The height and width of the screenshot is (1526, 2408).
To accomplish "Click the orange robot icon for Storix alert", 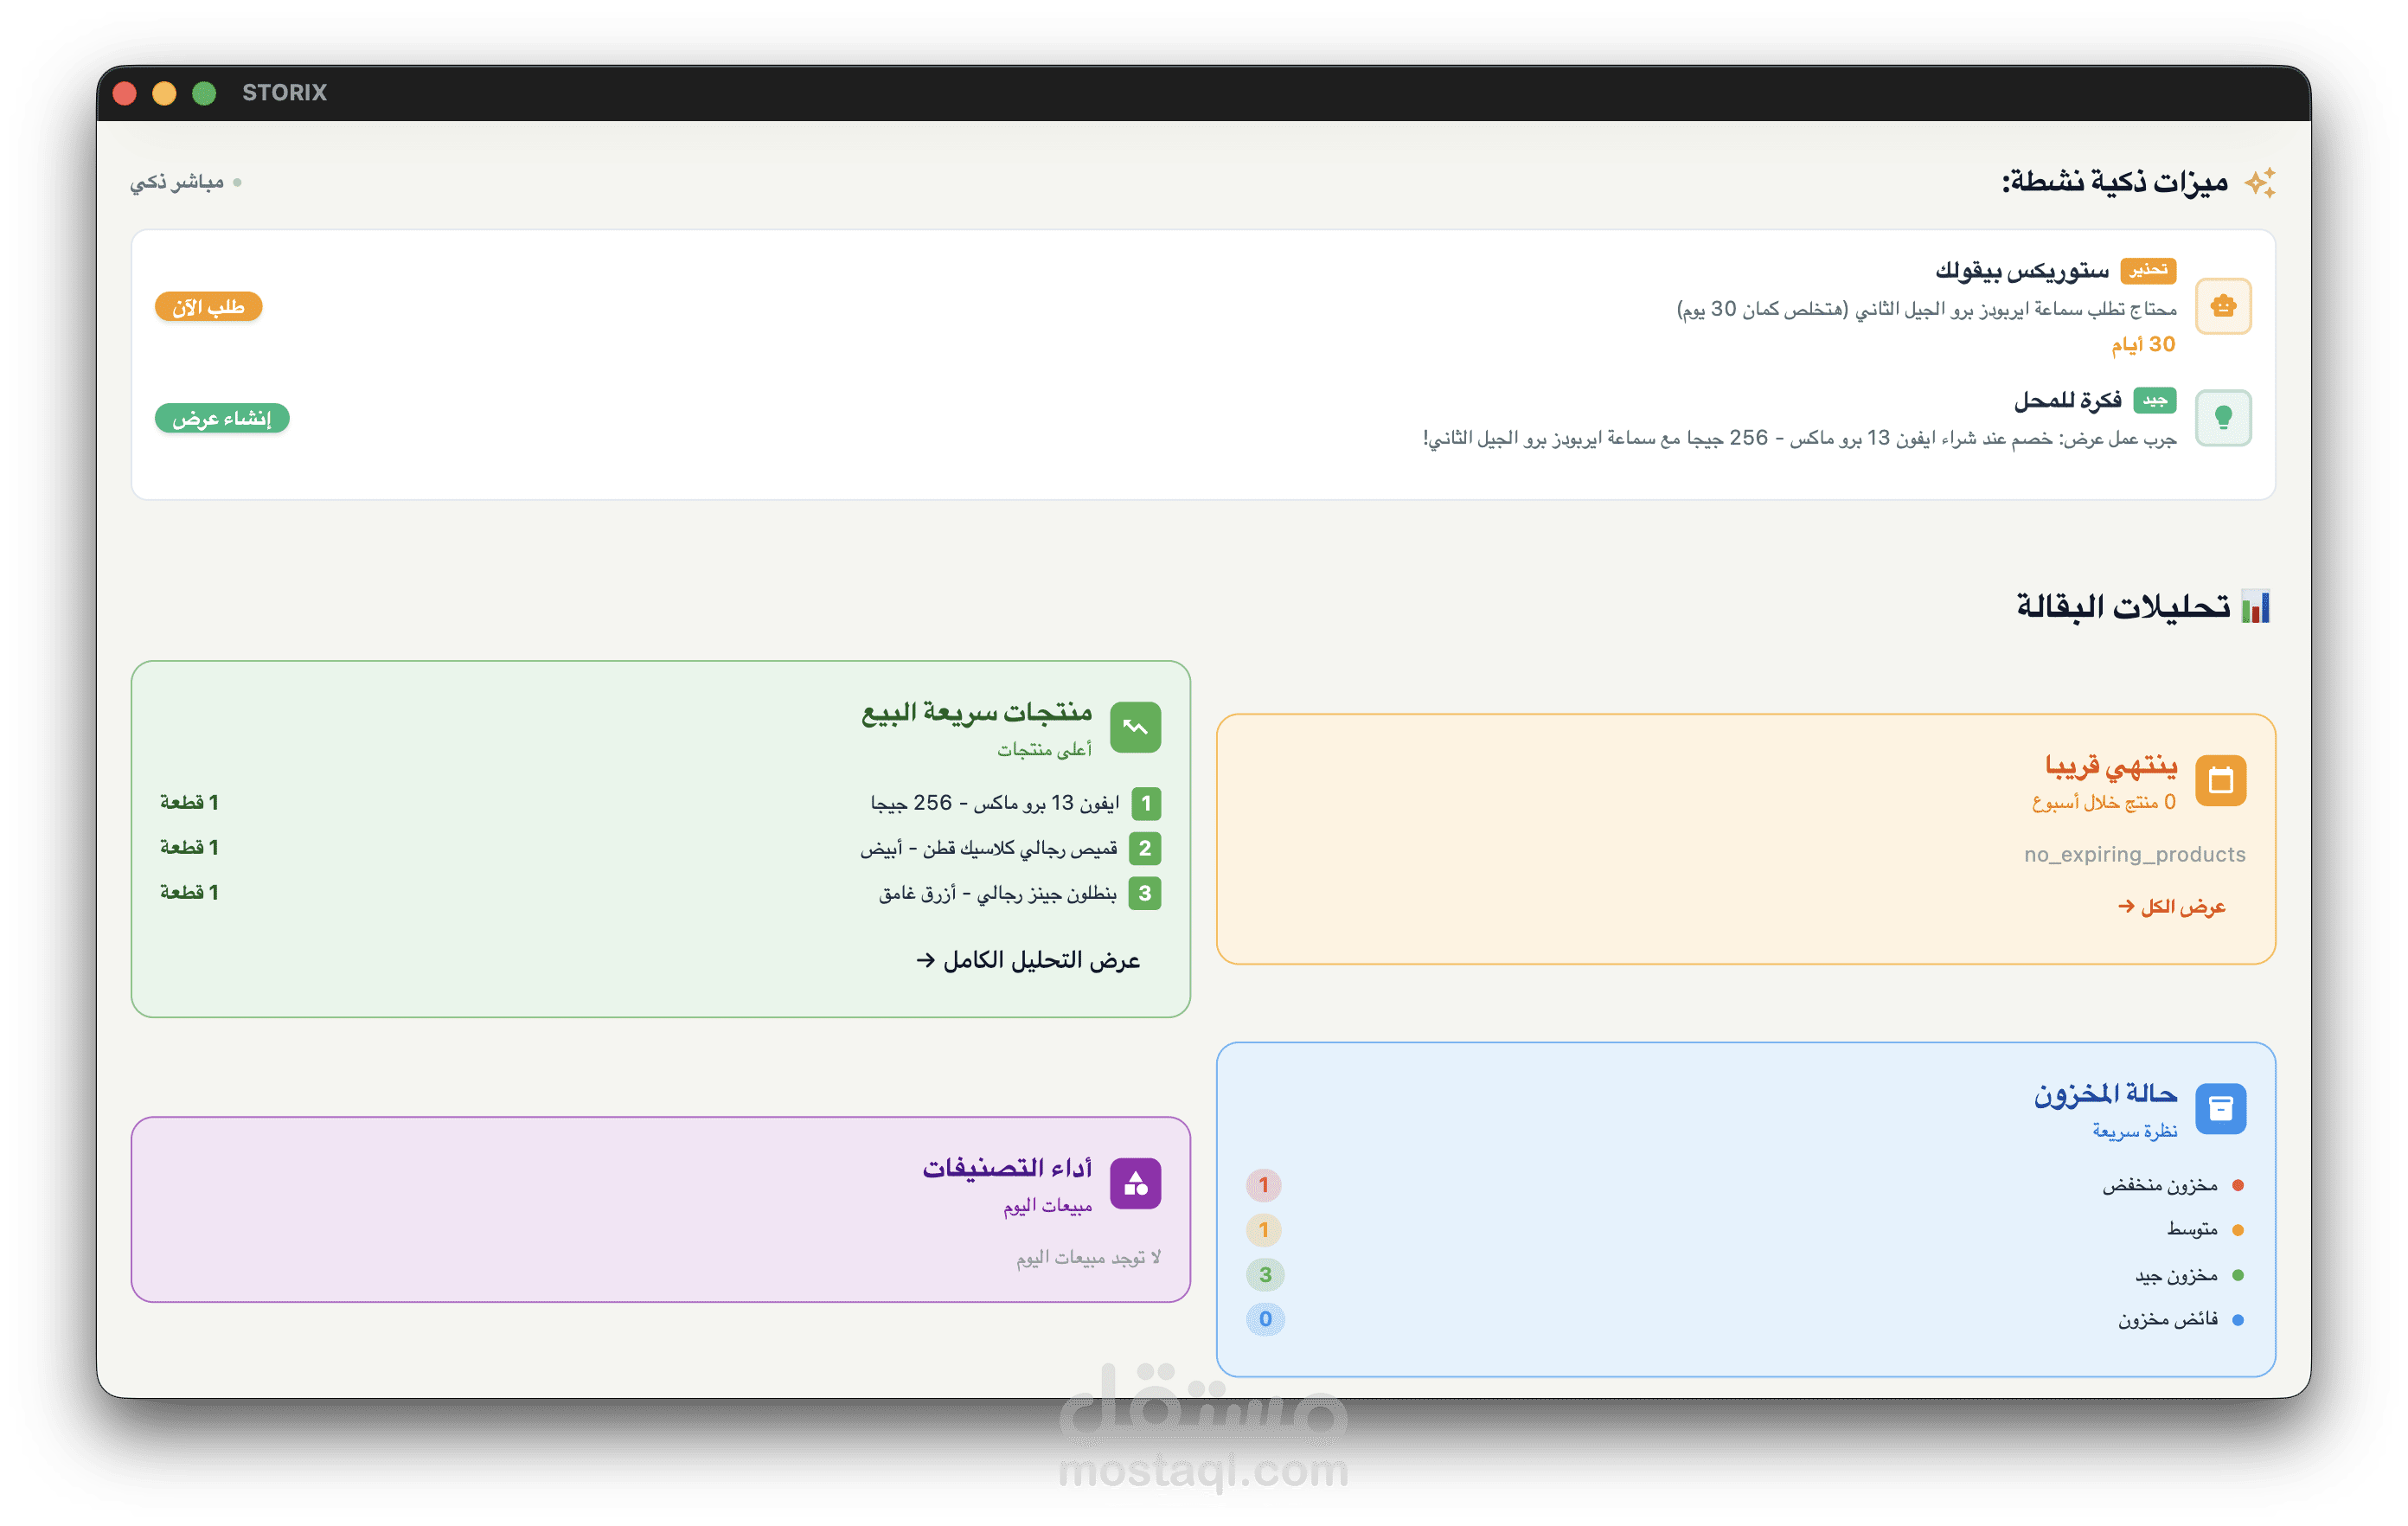I will click(x=2222, y=306).
